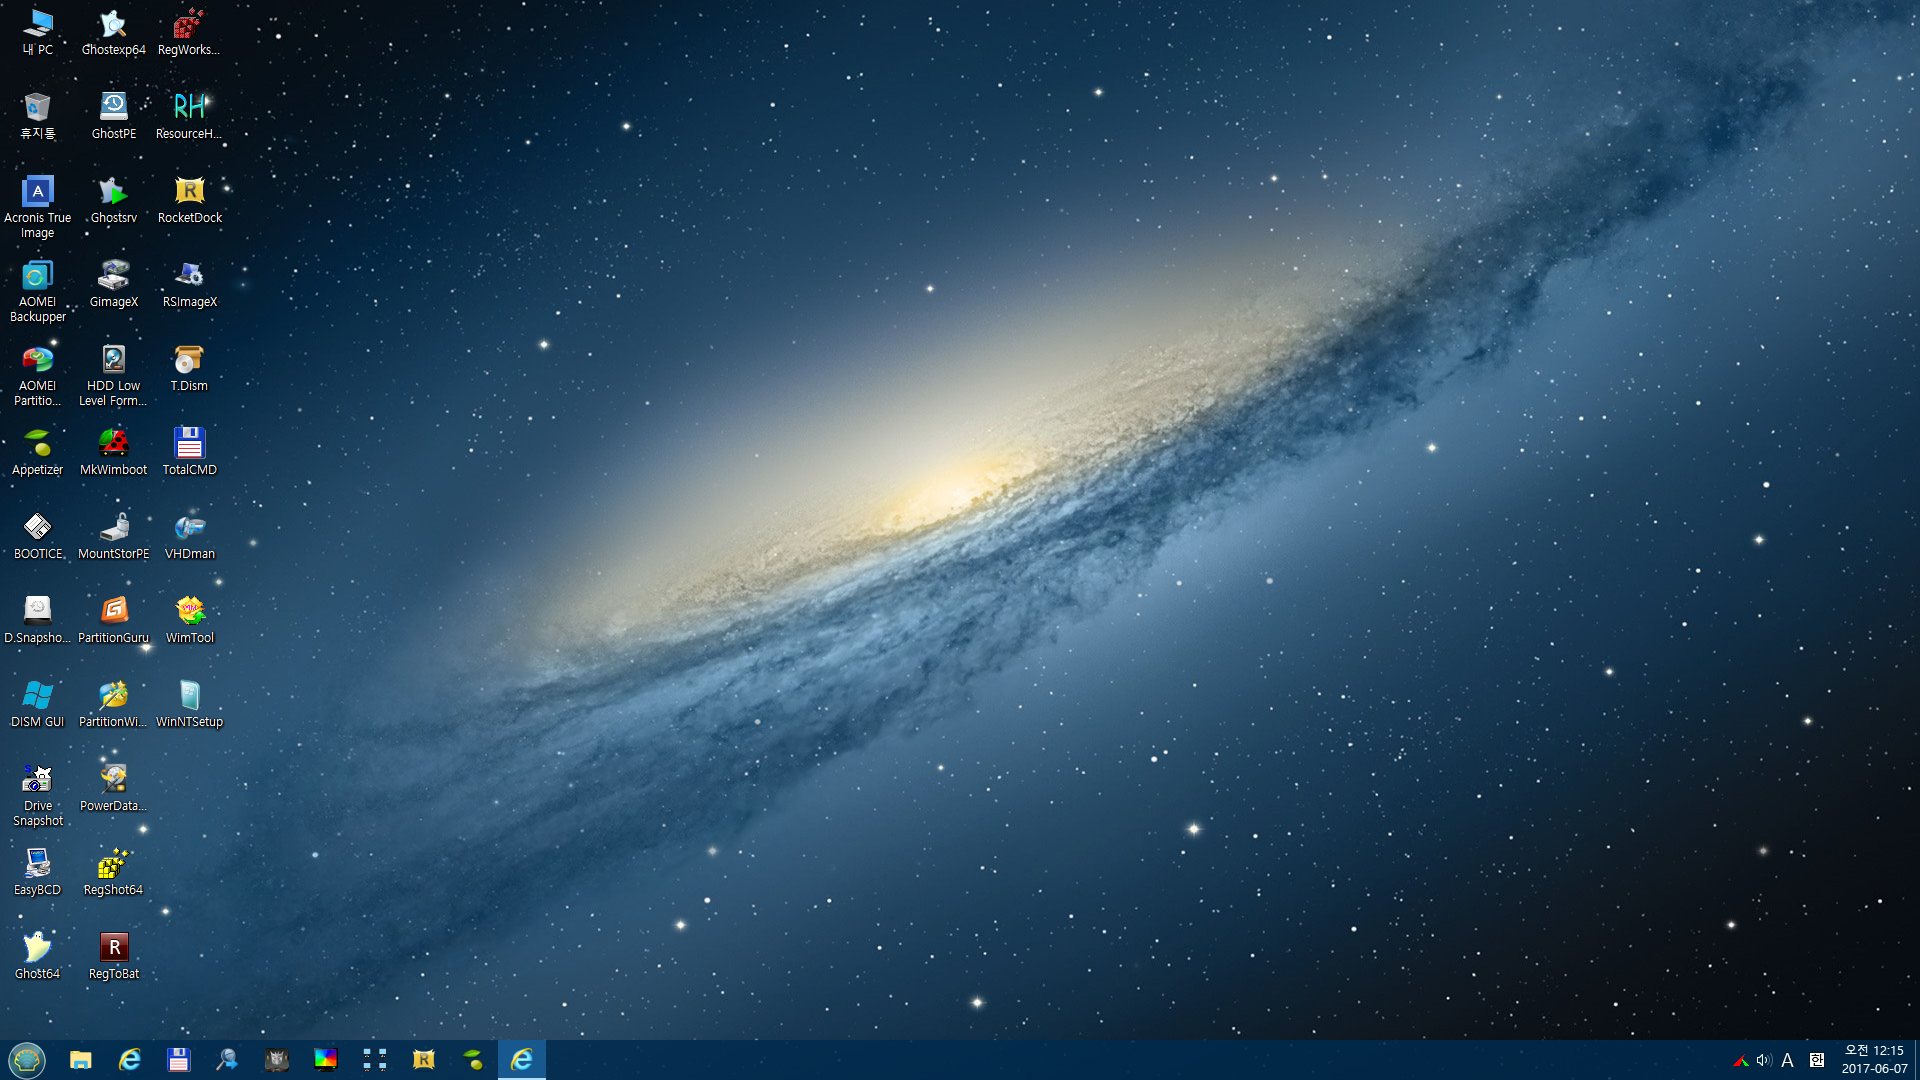Select the HDD Low Level Format icon
This screenshot has height=1080, width=1920.
click(113, 375)
